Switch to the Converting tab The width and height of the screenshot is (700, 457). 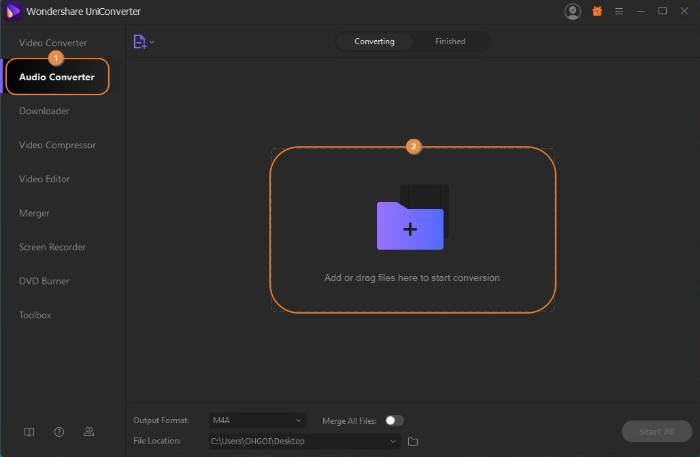(374, 42)
